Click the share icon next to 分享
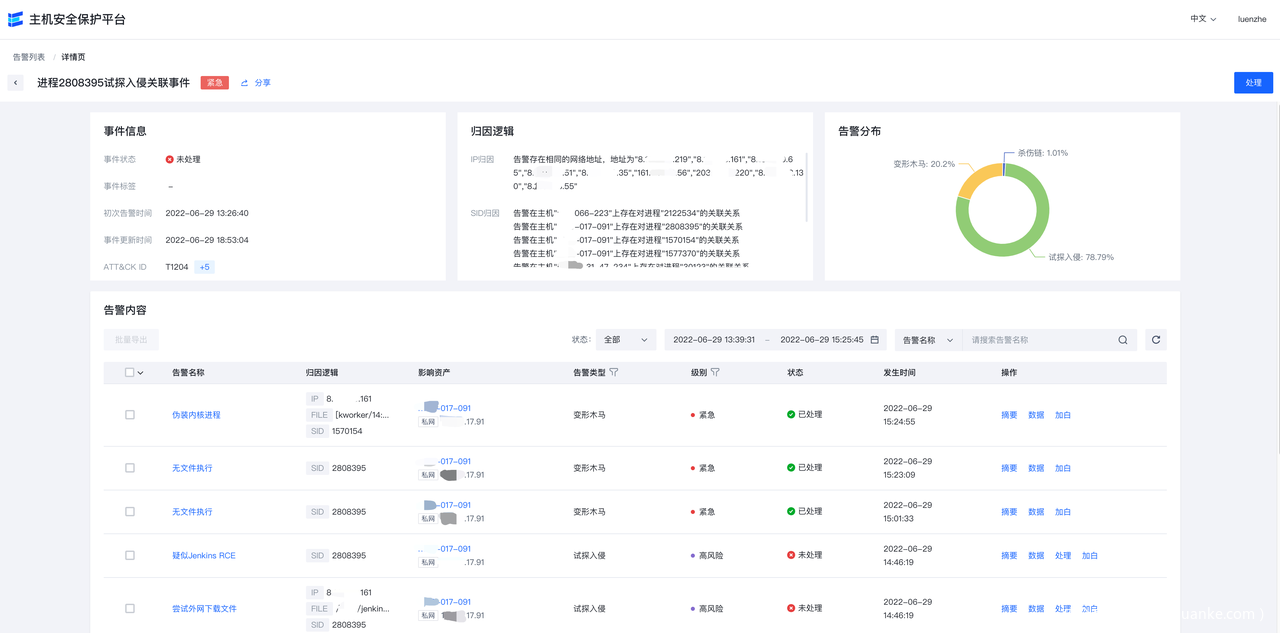This screenshot has height=633, width=1280. [244, 83]
